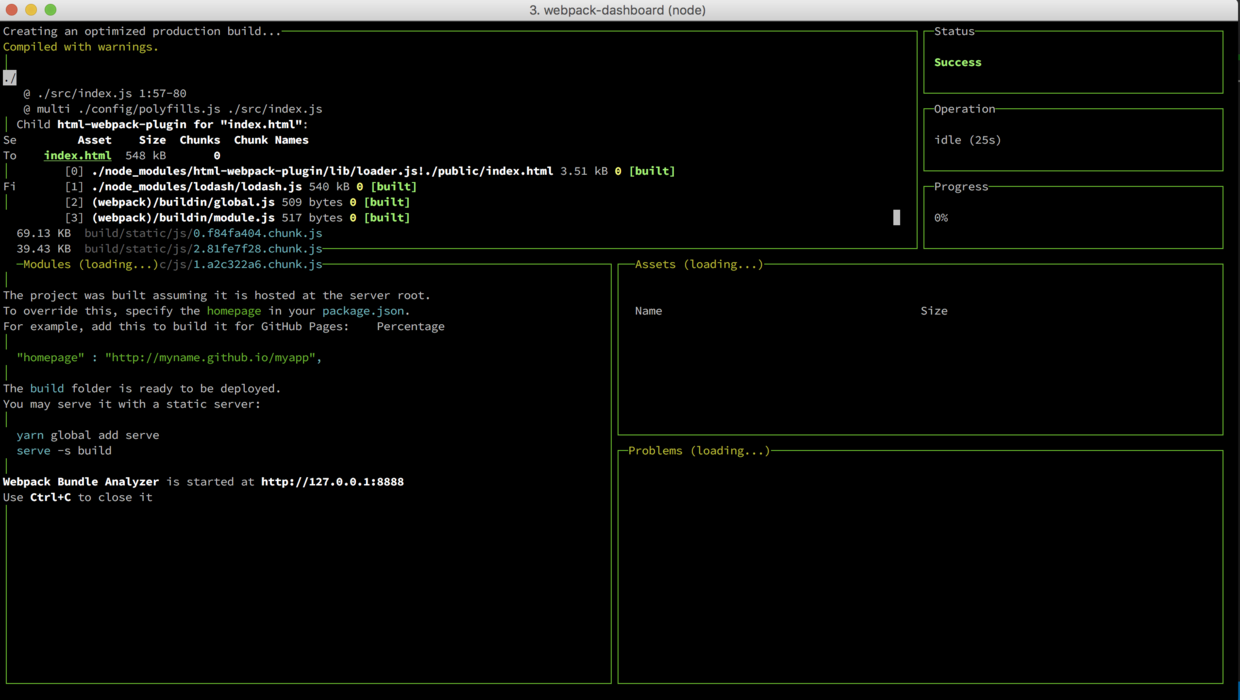
Task: Click the package.json text in log
Action: tap(362, 311)
